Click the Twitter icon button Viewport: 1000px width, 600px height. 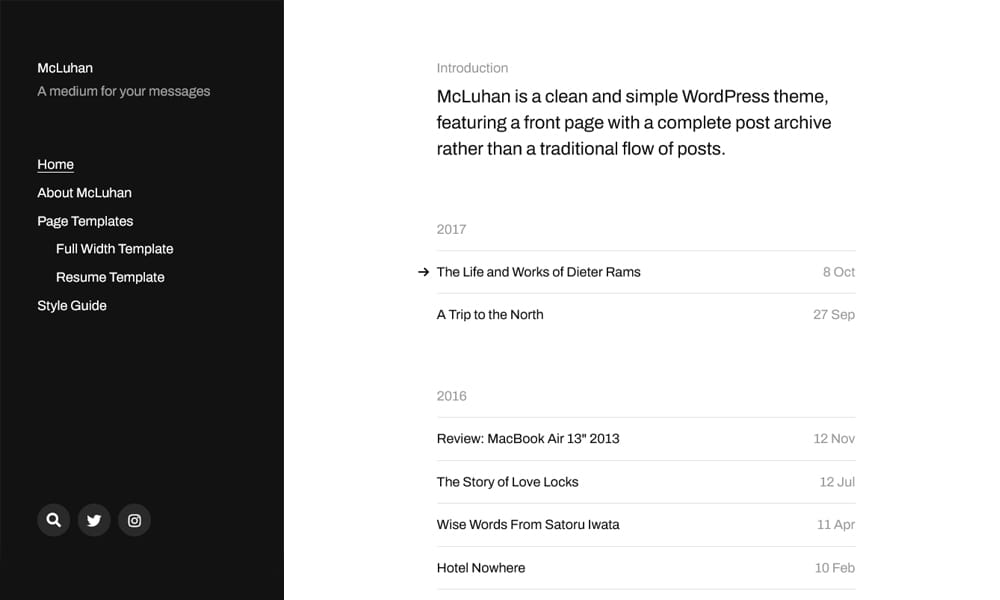94,520
